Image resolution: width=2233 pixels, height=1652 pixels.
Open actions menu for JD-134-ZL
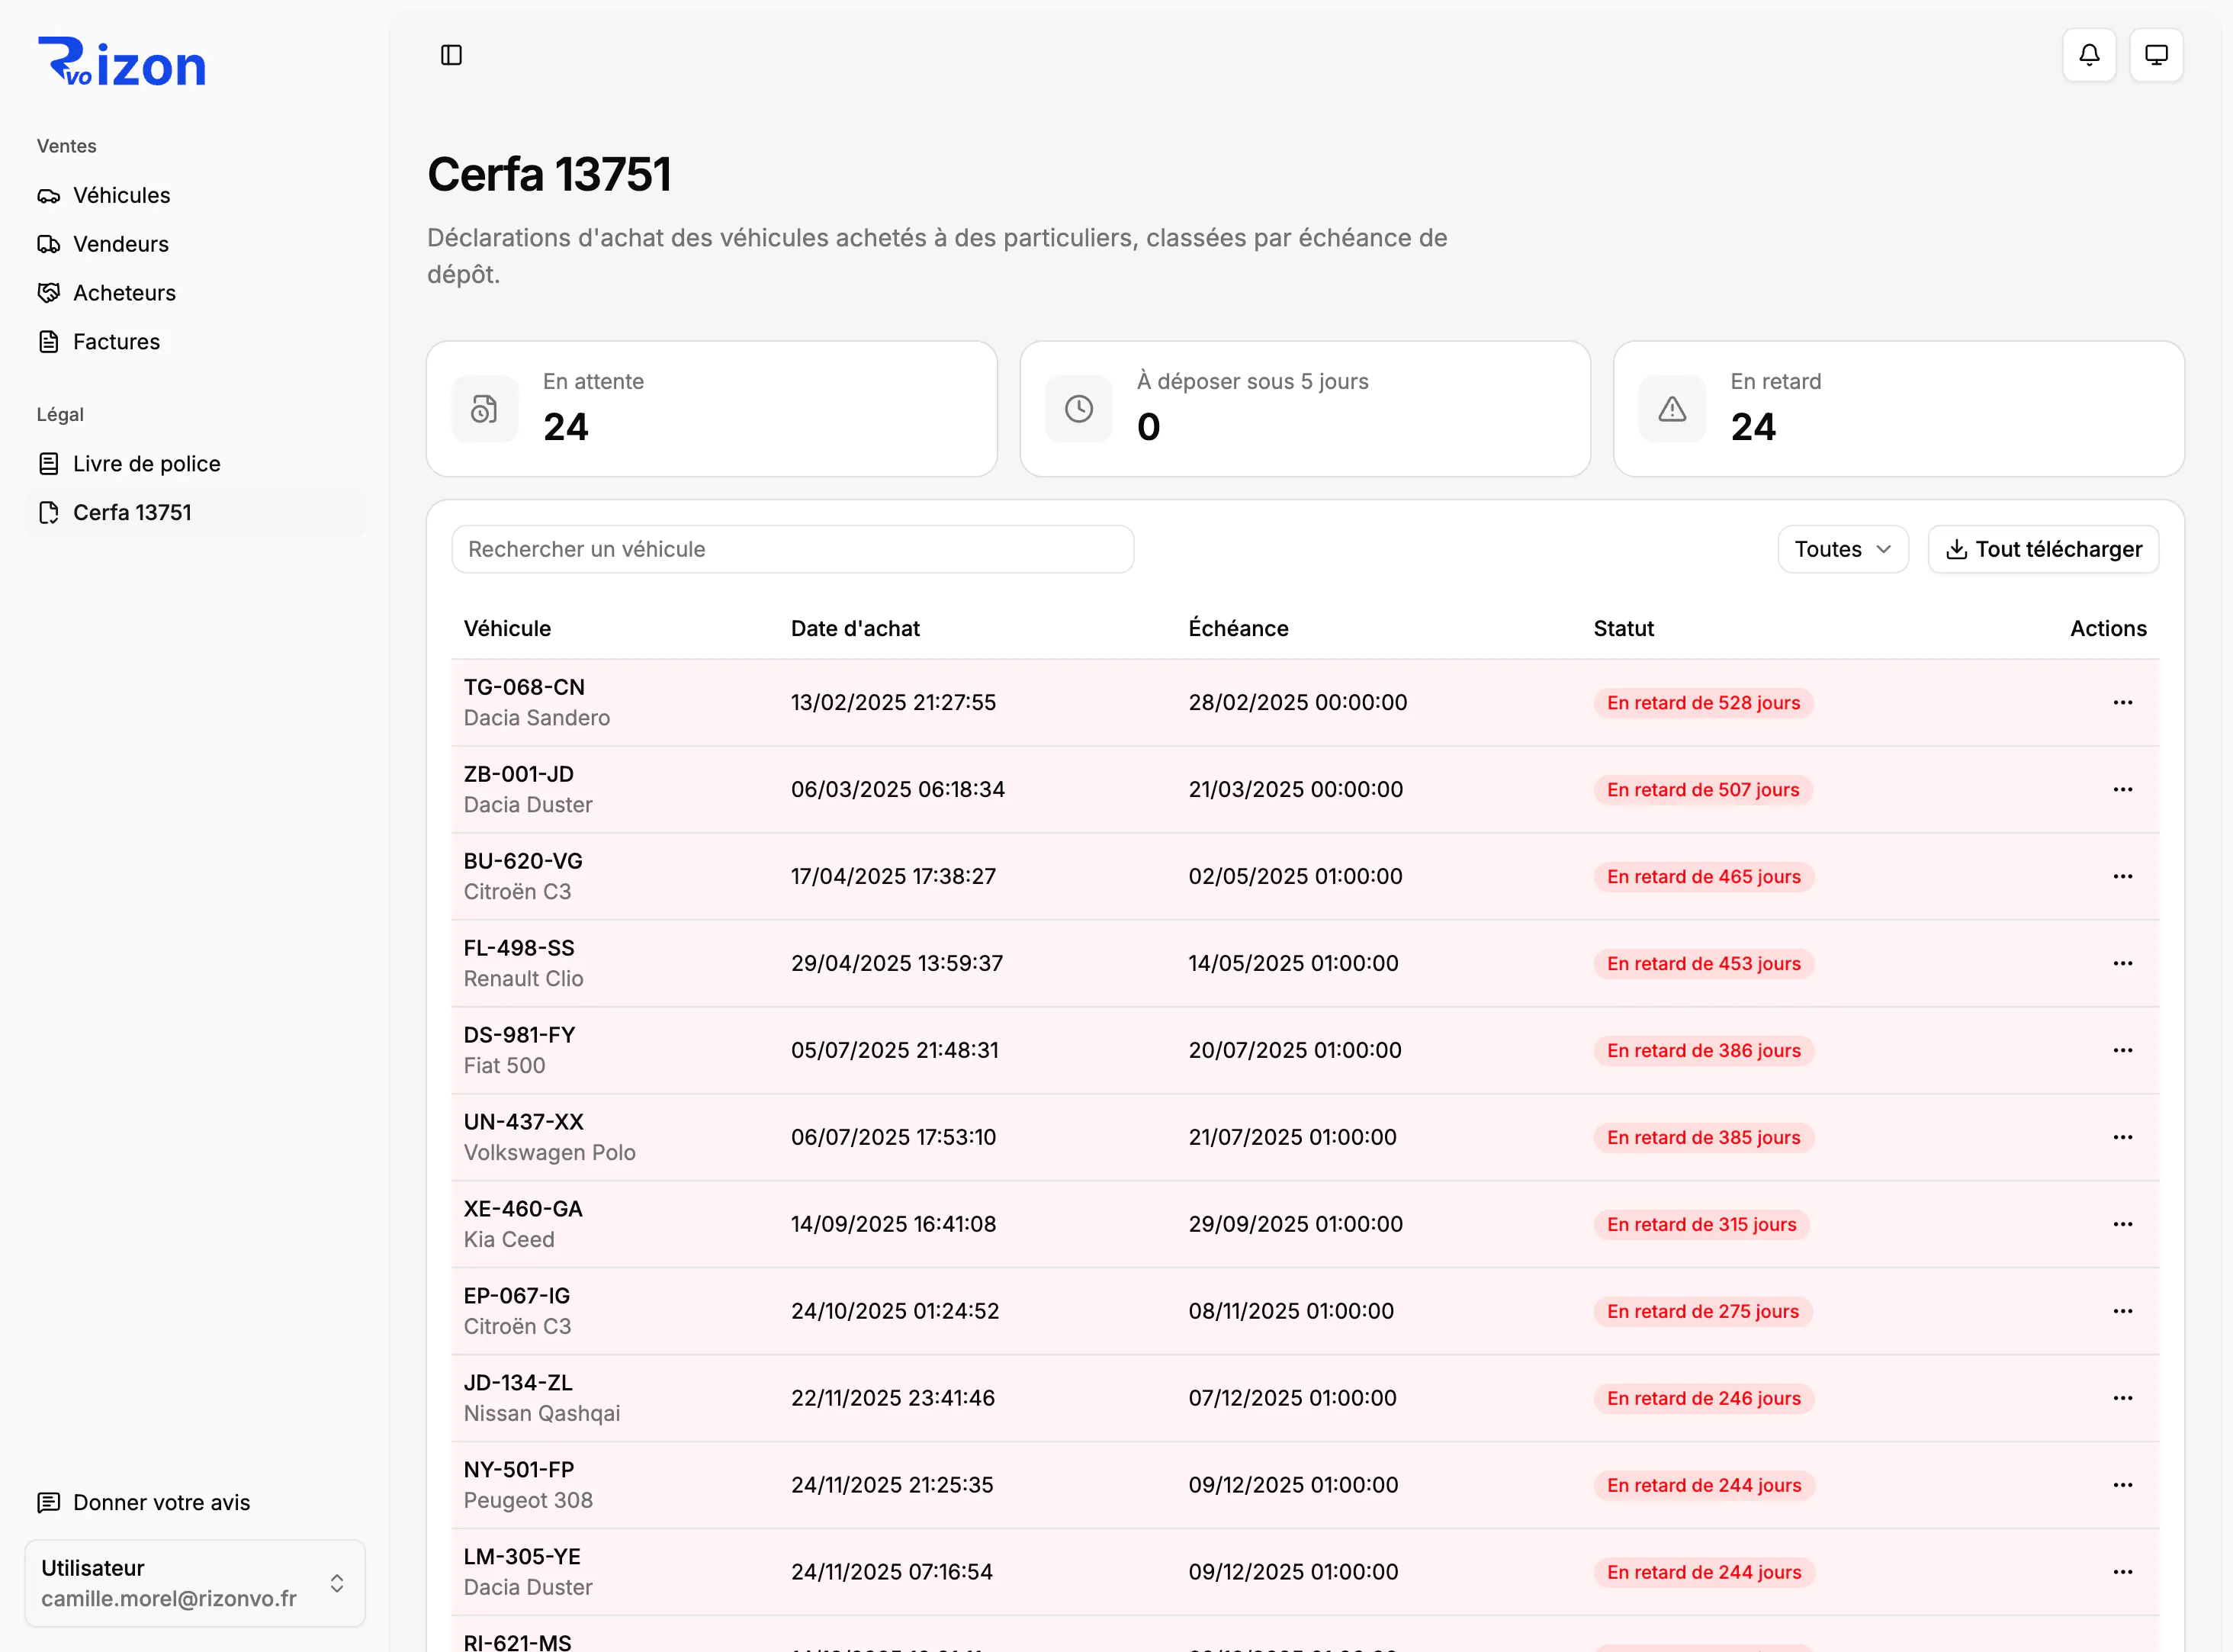click(2122, 1398)
